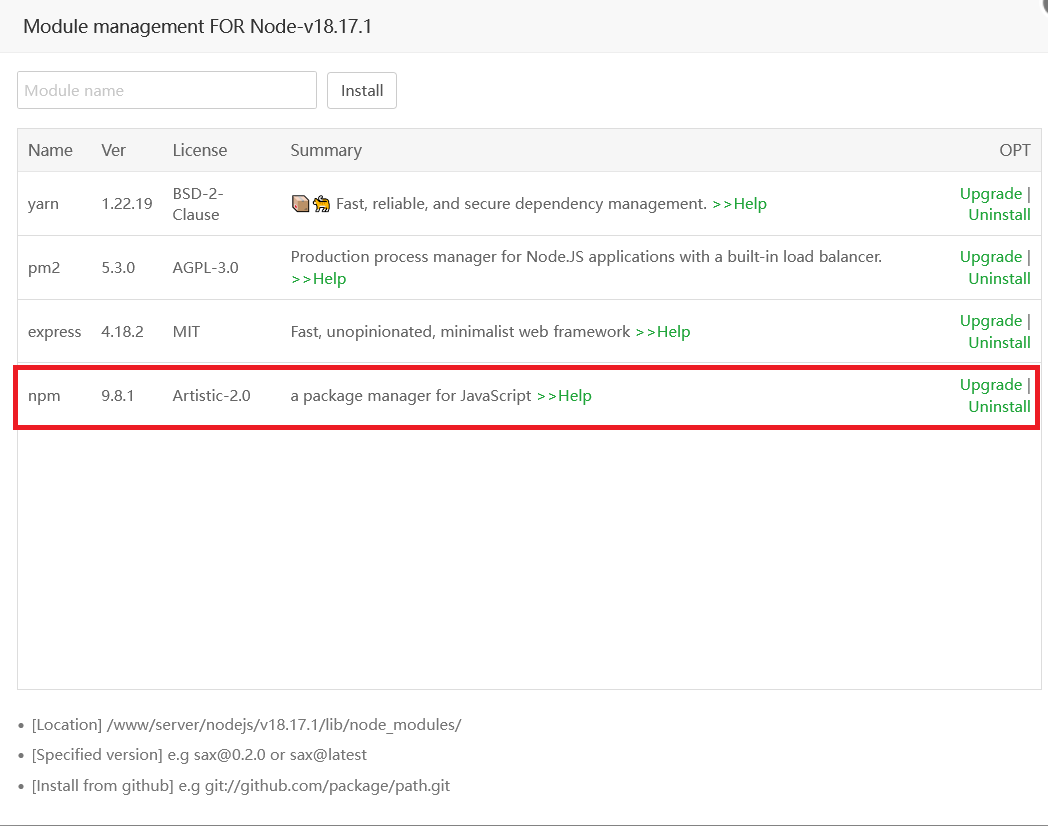This screenshot has height=826, width=1048.
Task: Click the Artistic-2.0 license cell
Action: click(x=211, y=396)
